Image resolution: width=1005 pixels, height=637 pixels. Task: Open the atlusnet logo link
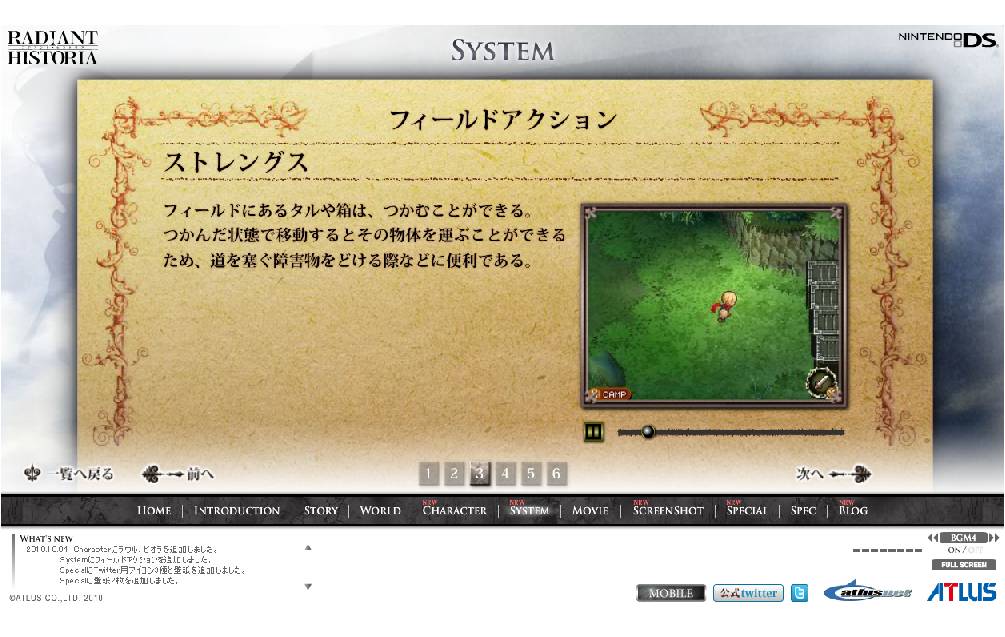pyautogui.click(x=868, y=592)
